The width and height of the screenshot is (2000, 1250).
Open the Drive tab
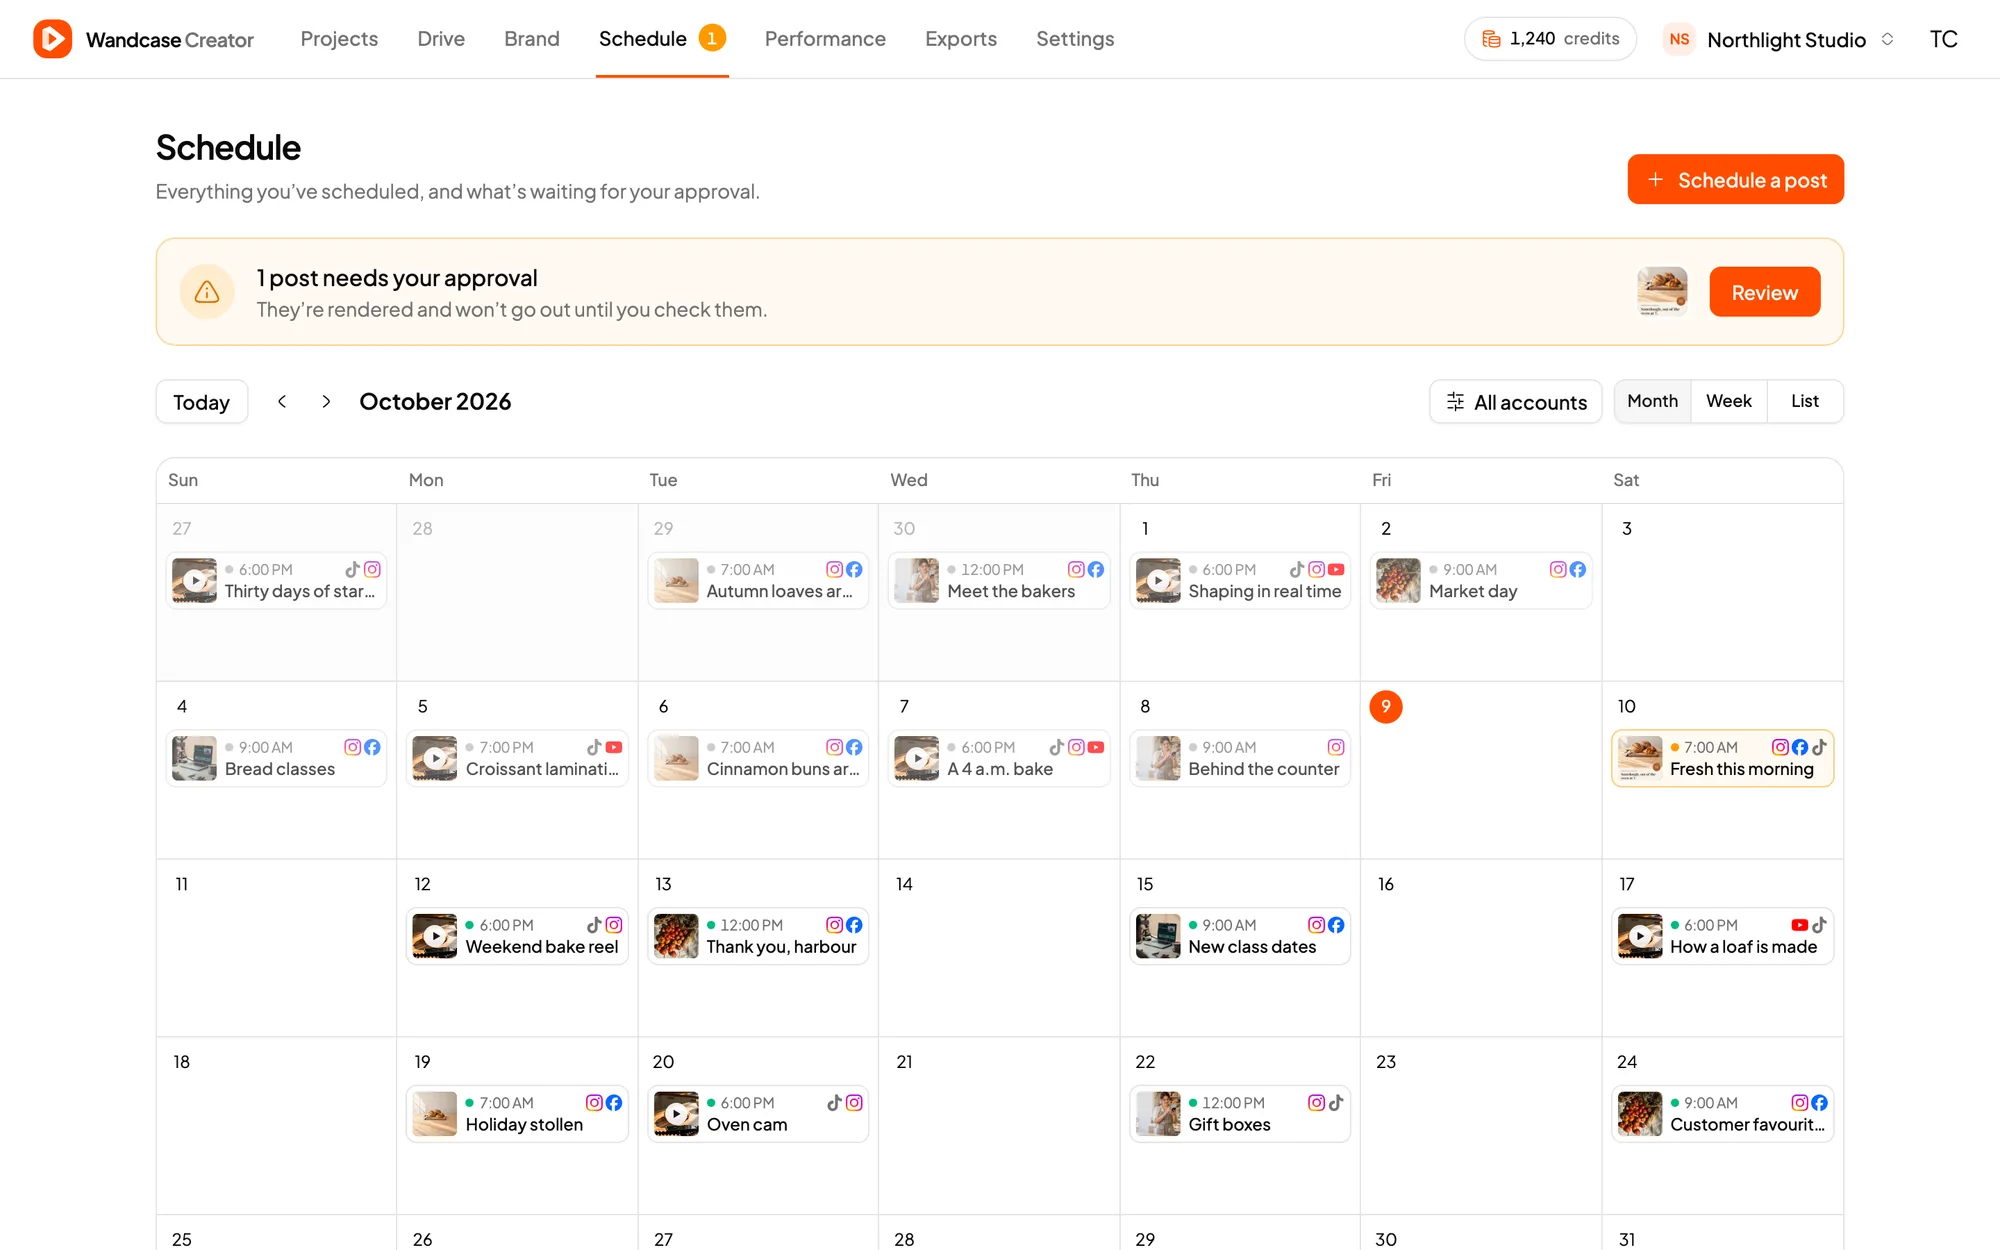point(441,39)
